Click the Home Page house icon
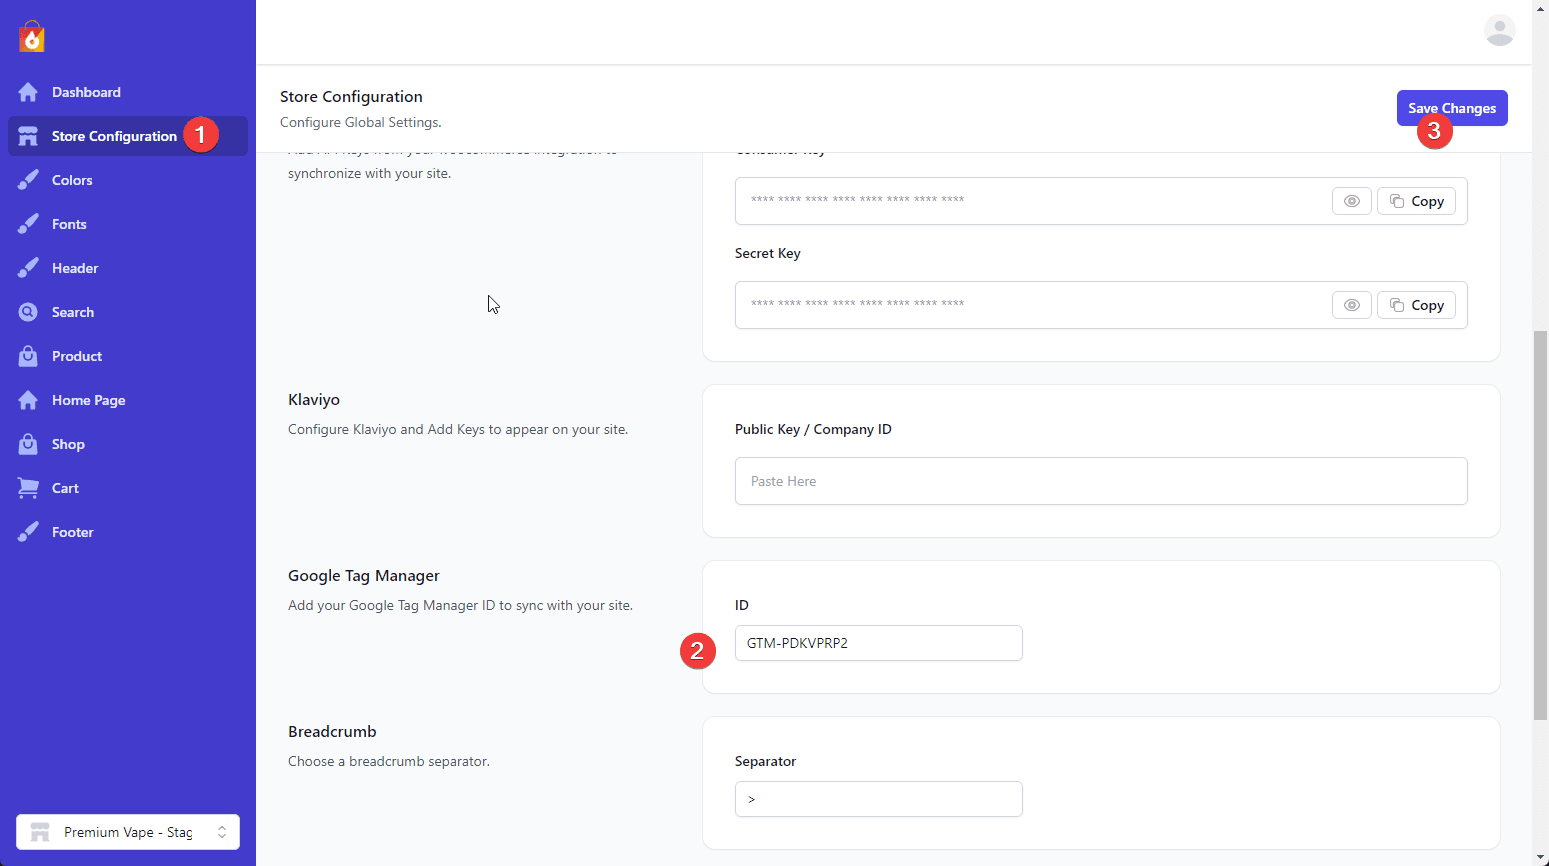 coord(28,400)
